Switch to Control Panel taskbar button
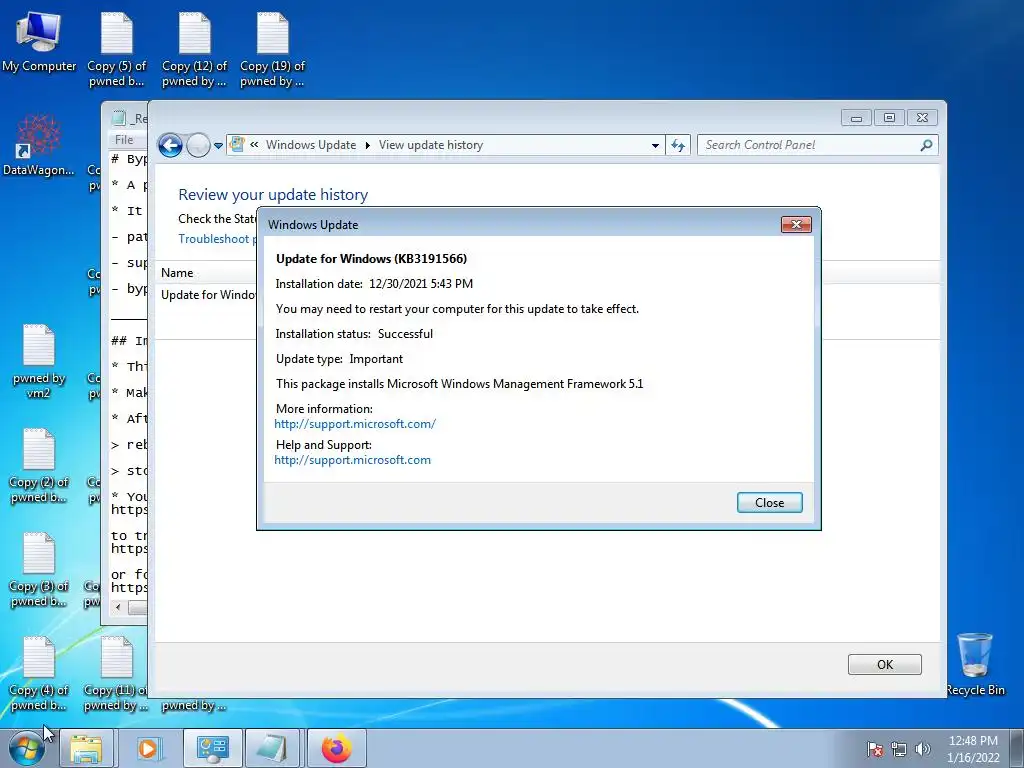Image resolution: width=1024 pixels, height=768 pixels. click(213, 748)
